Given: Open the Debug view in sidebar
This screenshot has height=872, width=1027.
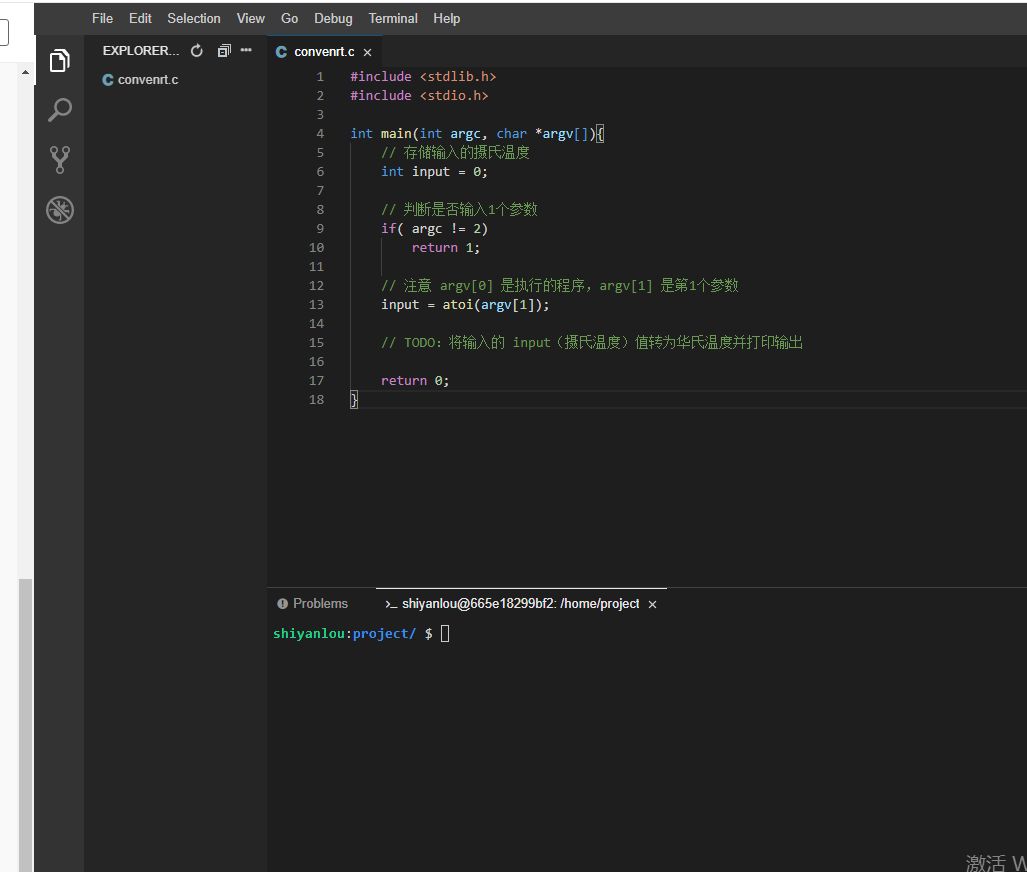Looking at the screenshot, I should tap(60, 210).
